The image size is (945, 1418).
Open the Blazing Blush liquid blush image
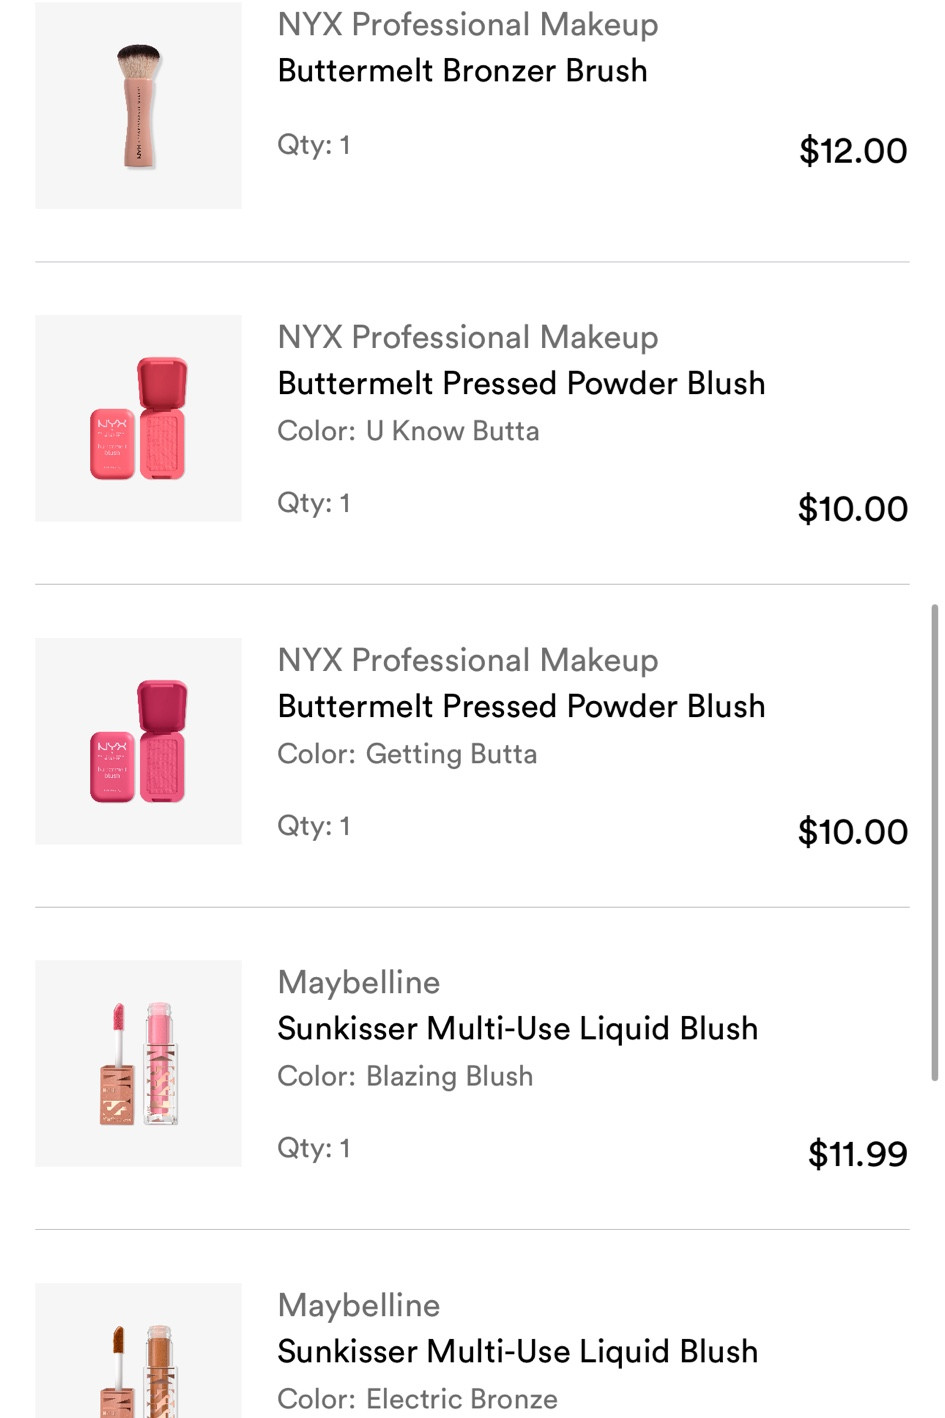pyautogui.click(x=138, y=1063)
